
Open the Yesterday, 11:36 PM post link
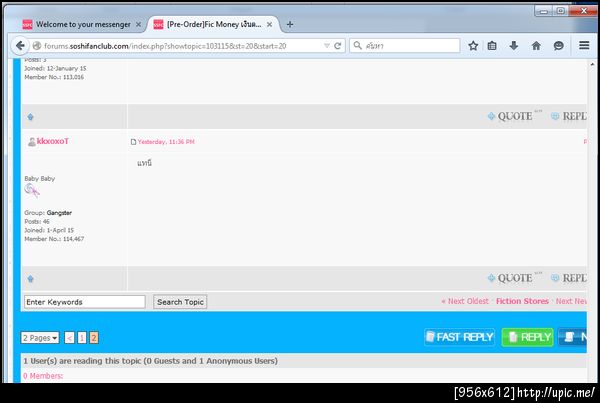pos(166,142)
